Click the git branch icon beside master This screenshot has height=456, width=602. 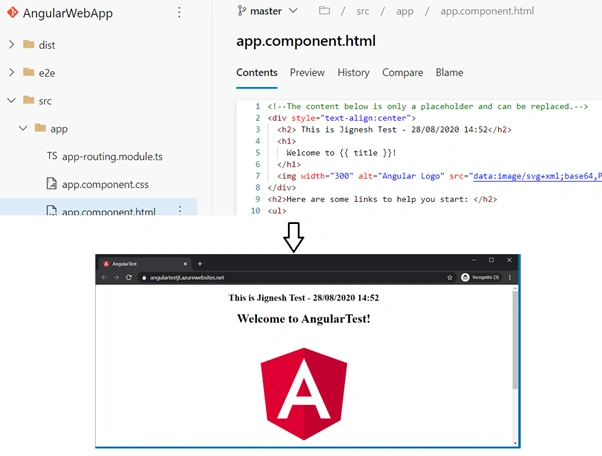[x=241, y=11]
